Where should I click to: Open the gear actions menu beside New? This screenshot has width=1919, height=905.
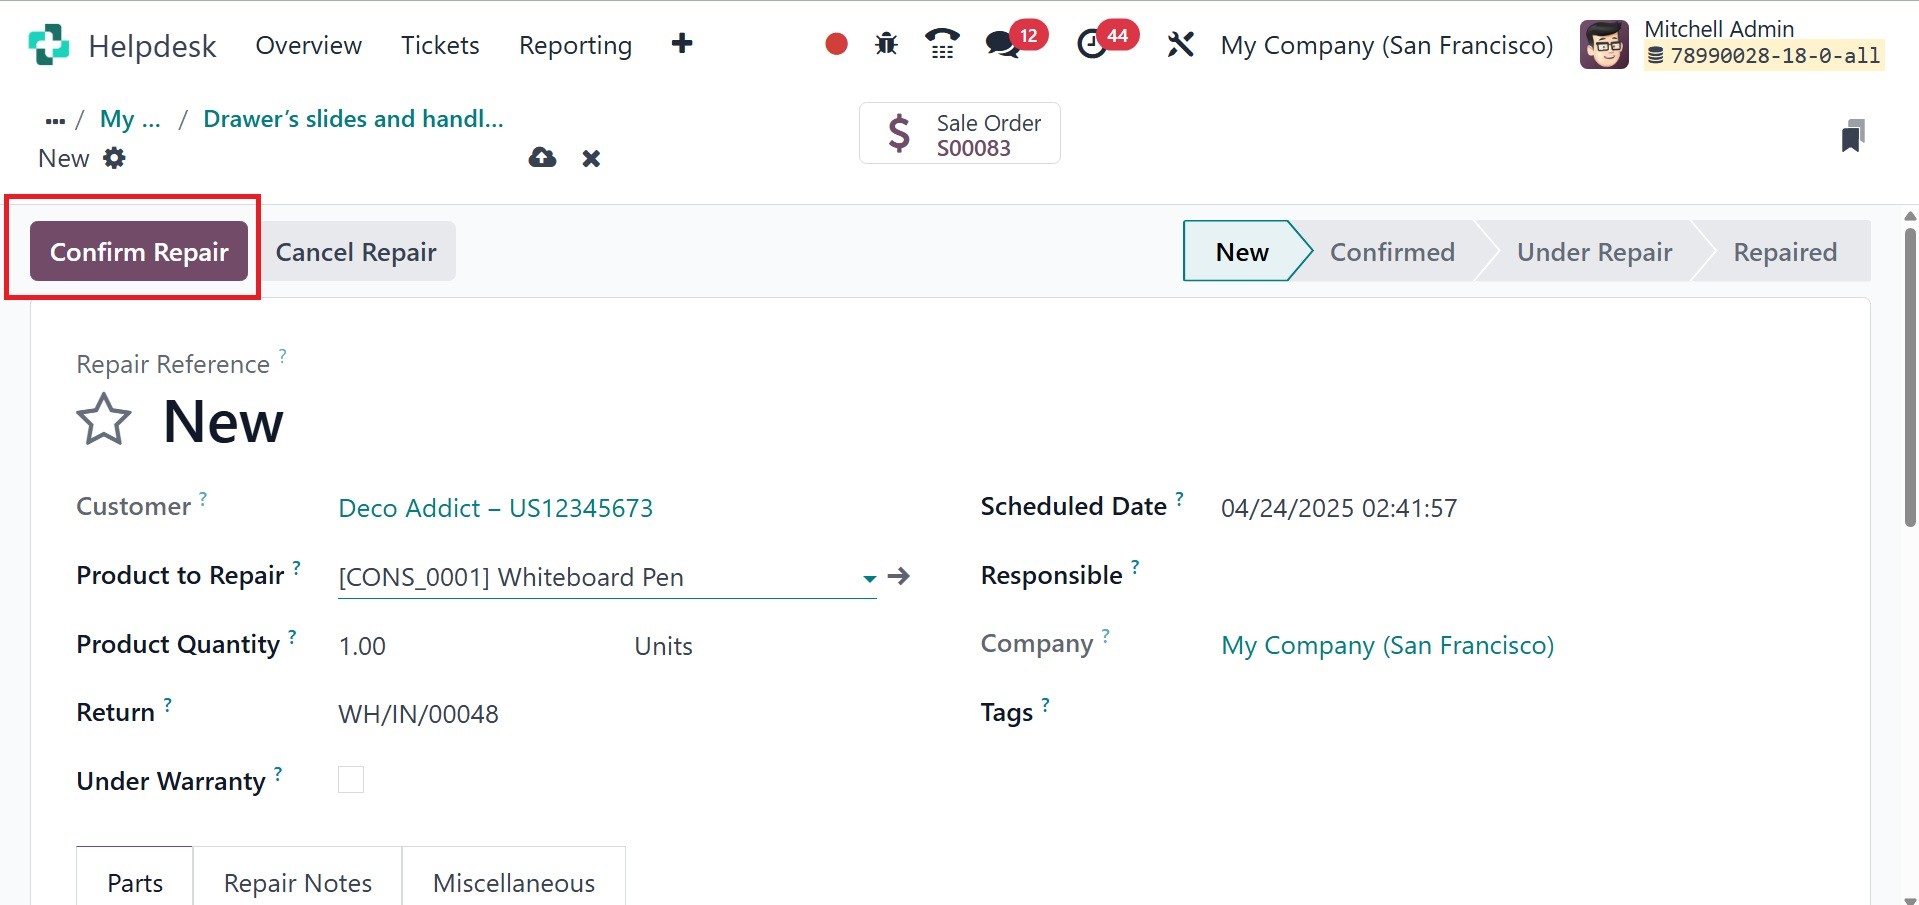(115, 158)
